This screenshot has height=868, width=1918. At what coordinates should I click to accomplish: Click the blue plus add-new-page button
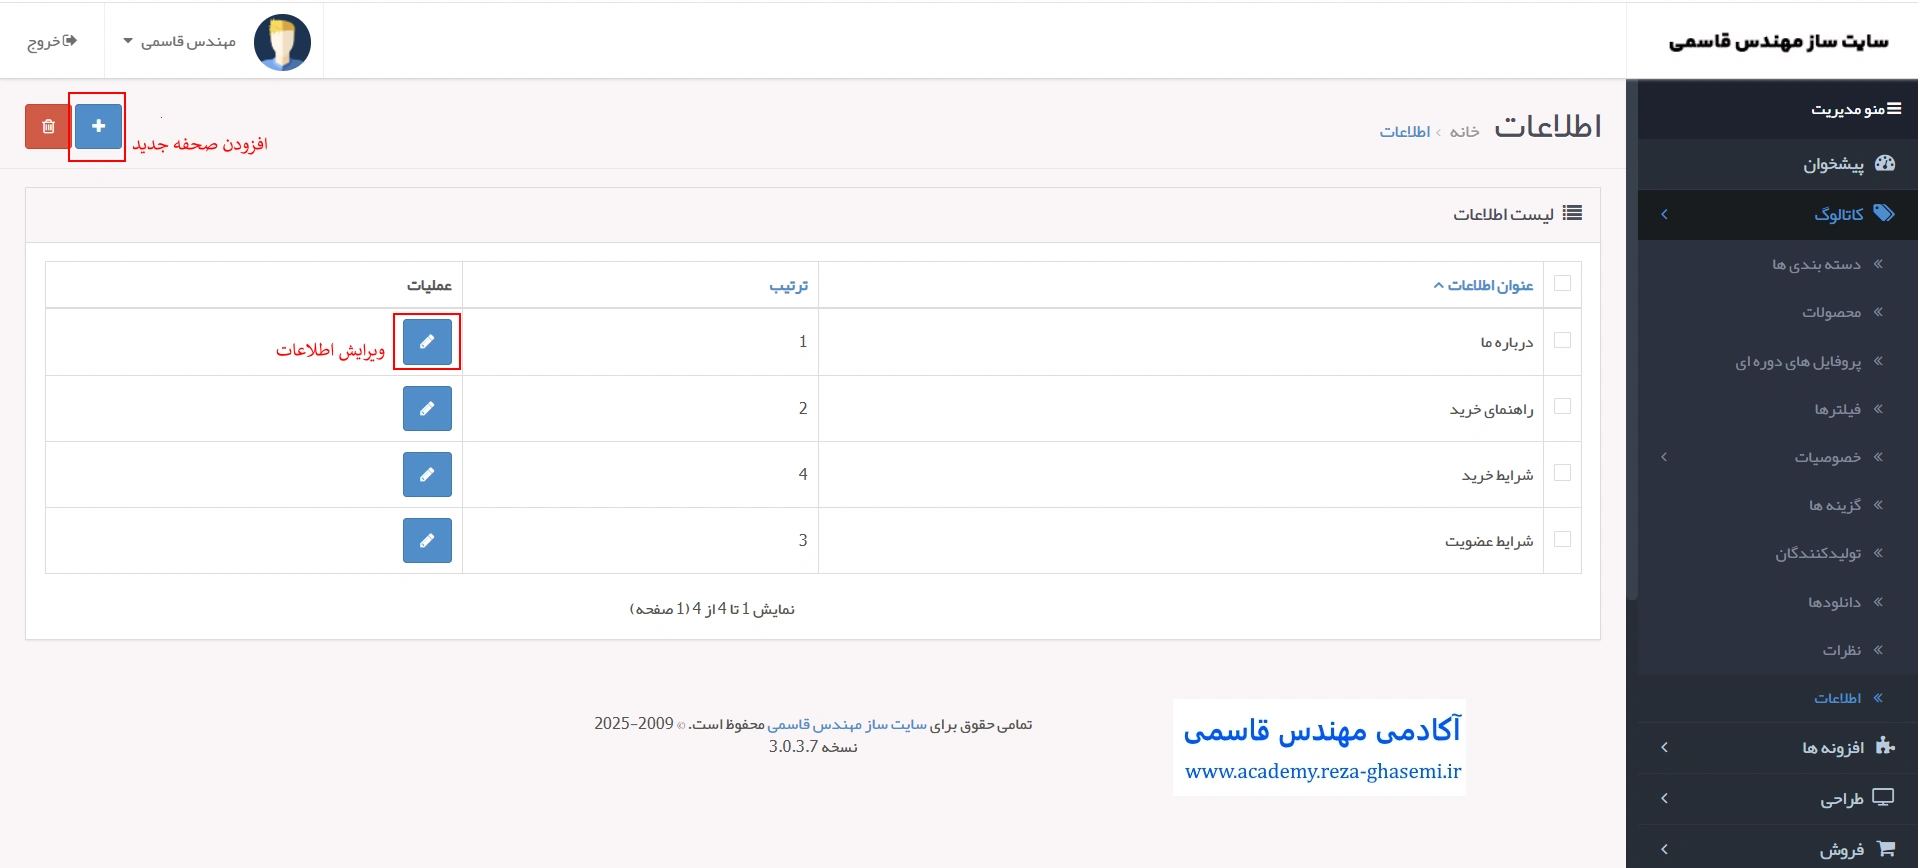[98, 126]
